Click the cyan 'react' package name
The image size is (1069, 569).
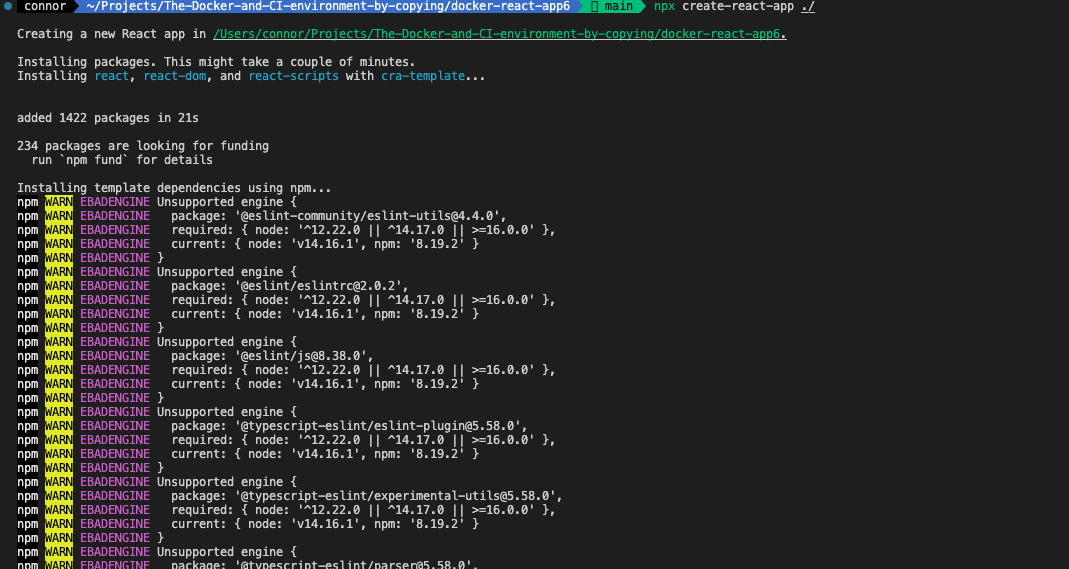point(111,76)
